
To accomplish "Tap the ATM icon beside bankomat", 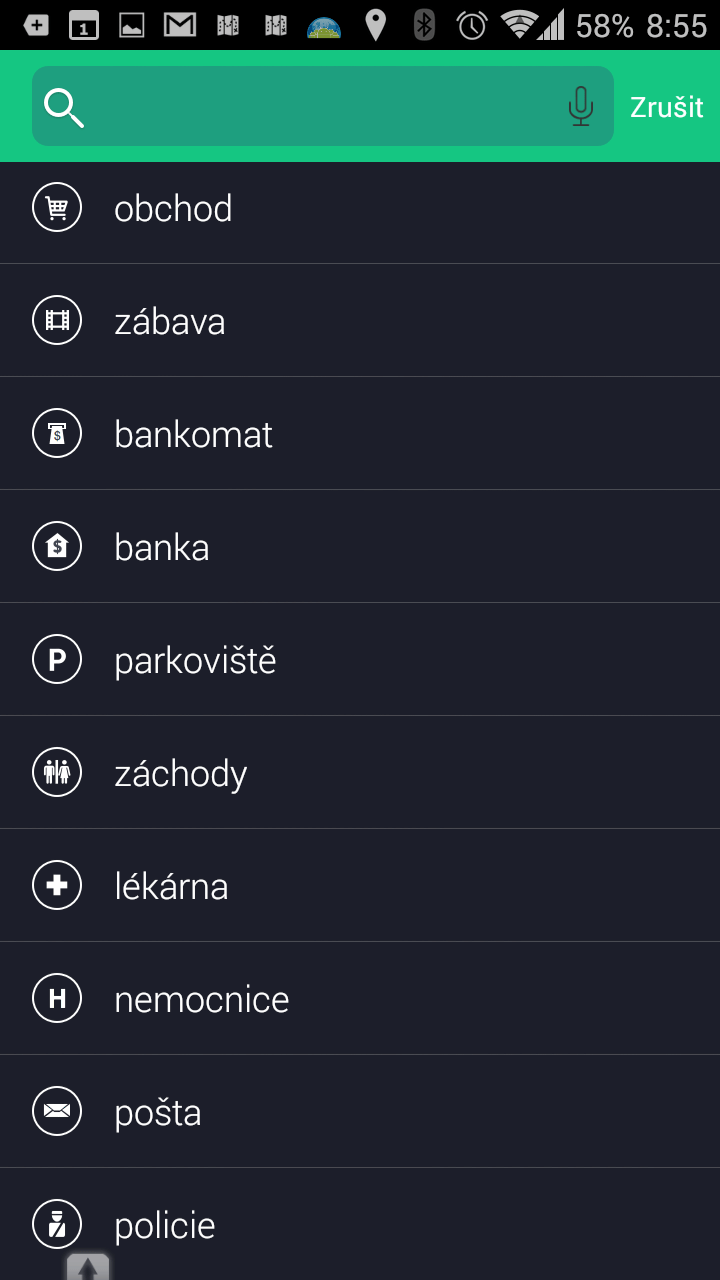I will 57,434.
